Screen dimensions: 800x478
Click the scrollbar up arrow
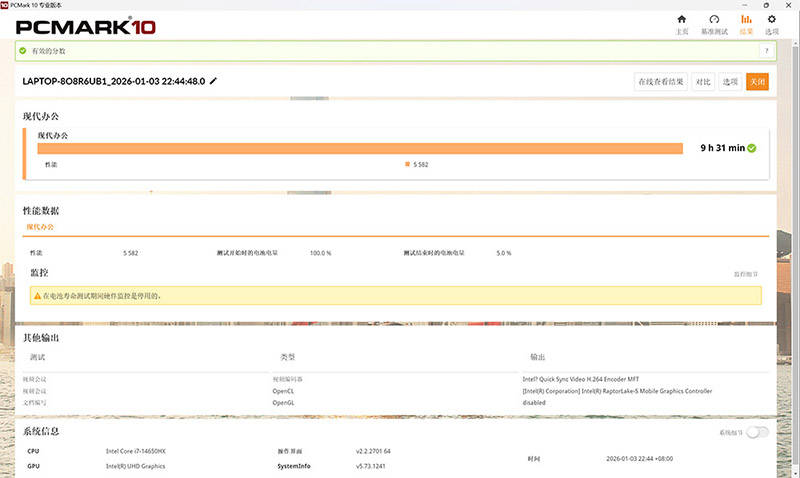tap(795, 43)
